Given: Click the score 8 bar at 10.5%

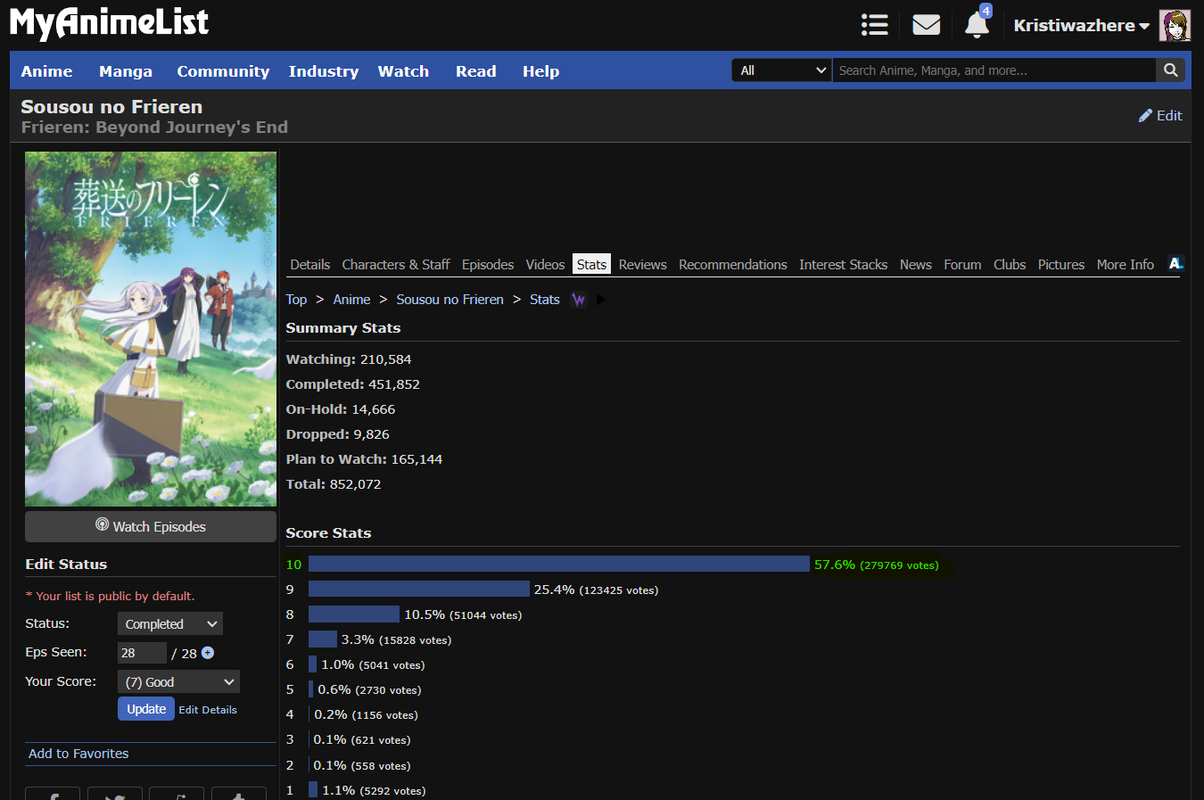Looking at the screenshot, I should [354, 615].
